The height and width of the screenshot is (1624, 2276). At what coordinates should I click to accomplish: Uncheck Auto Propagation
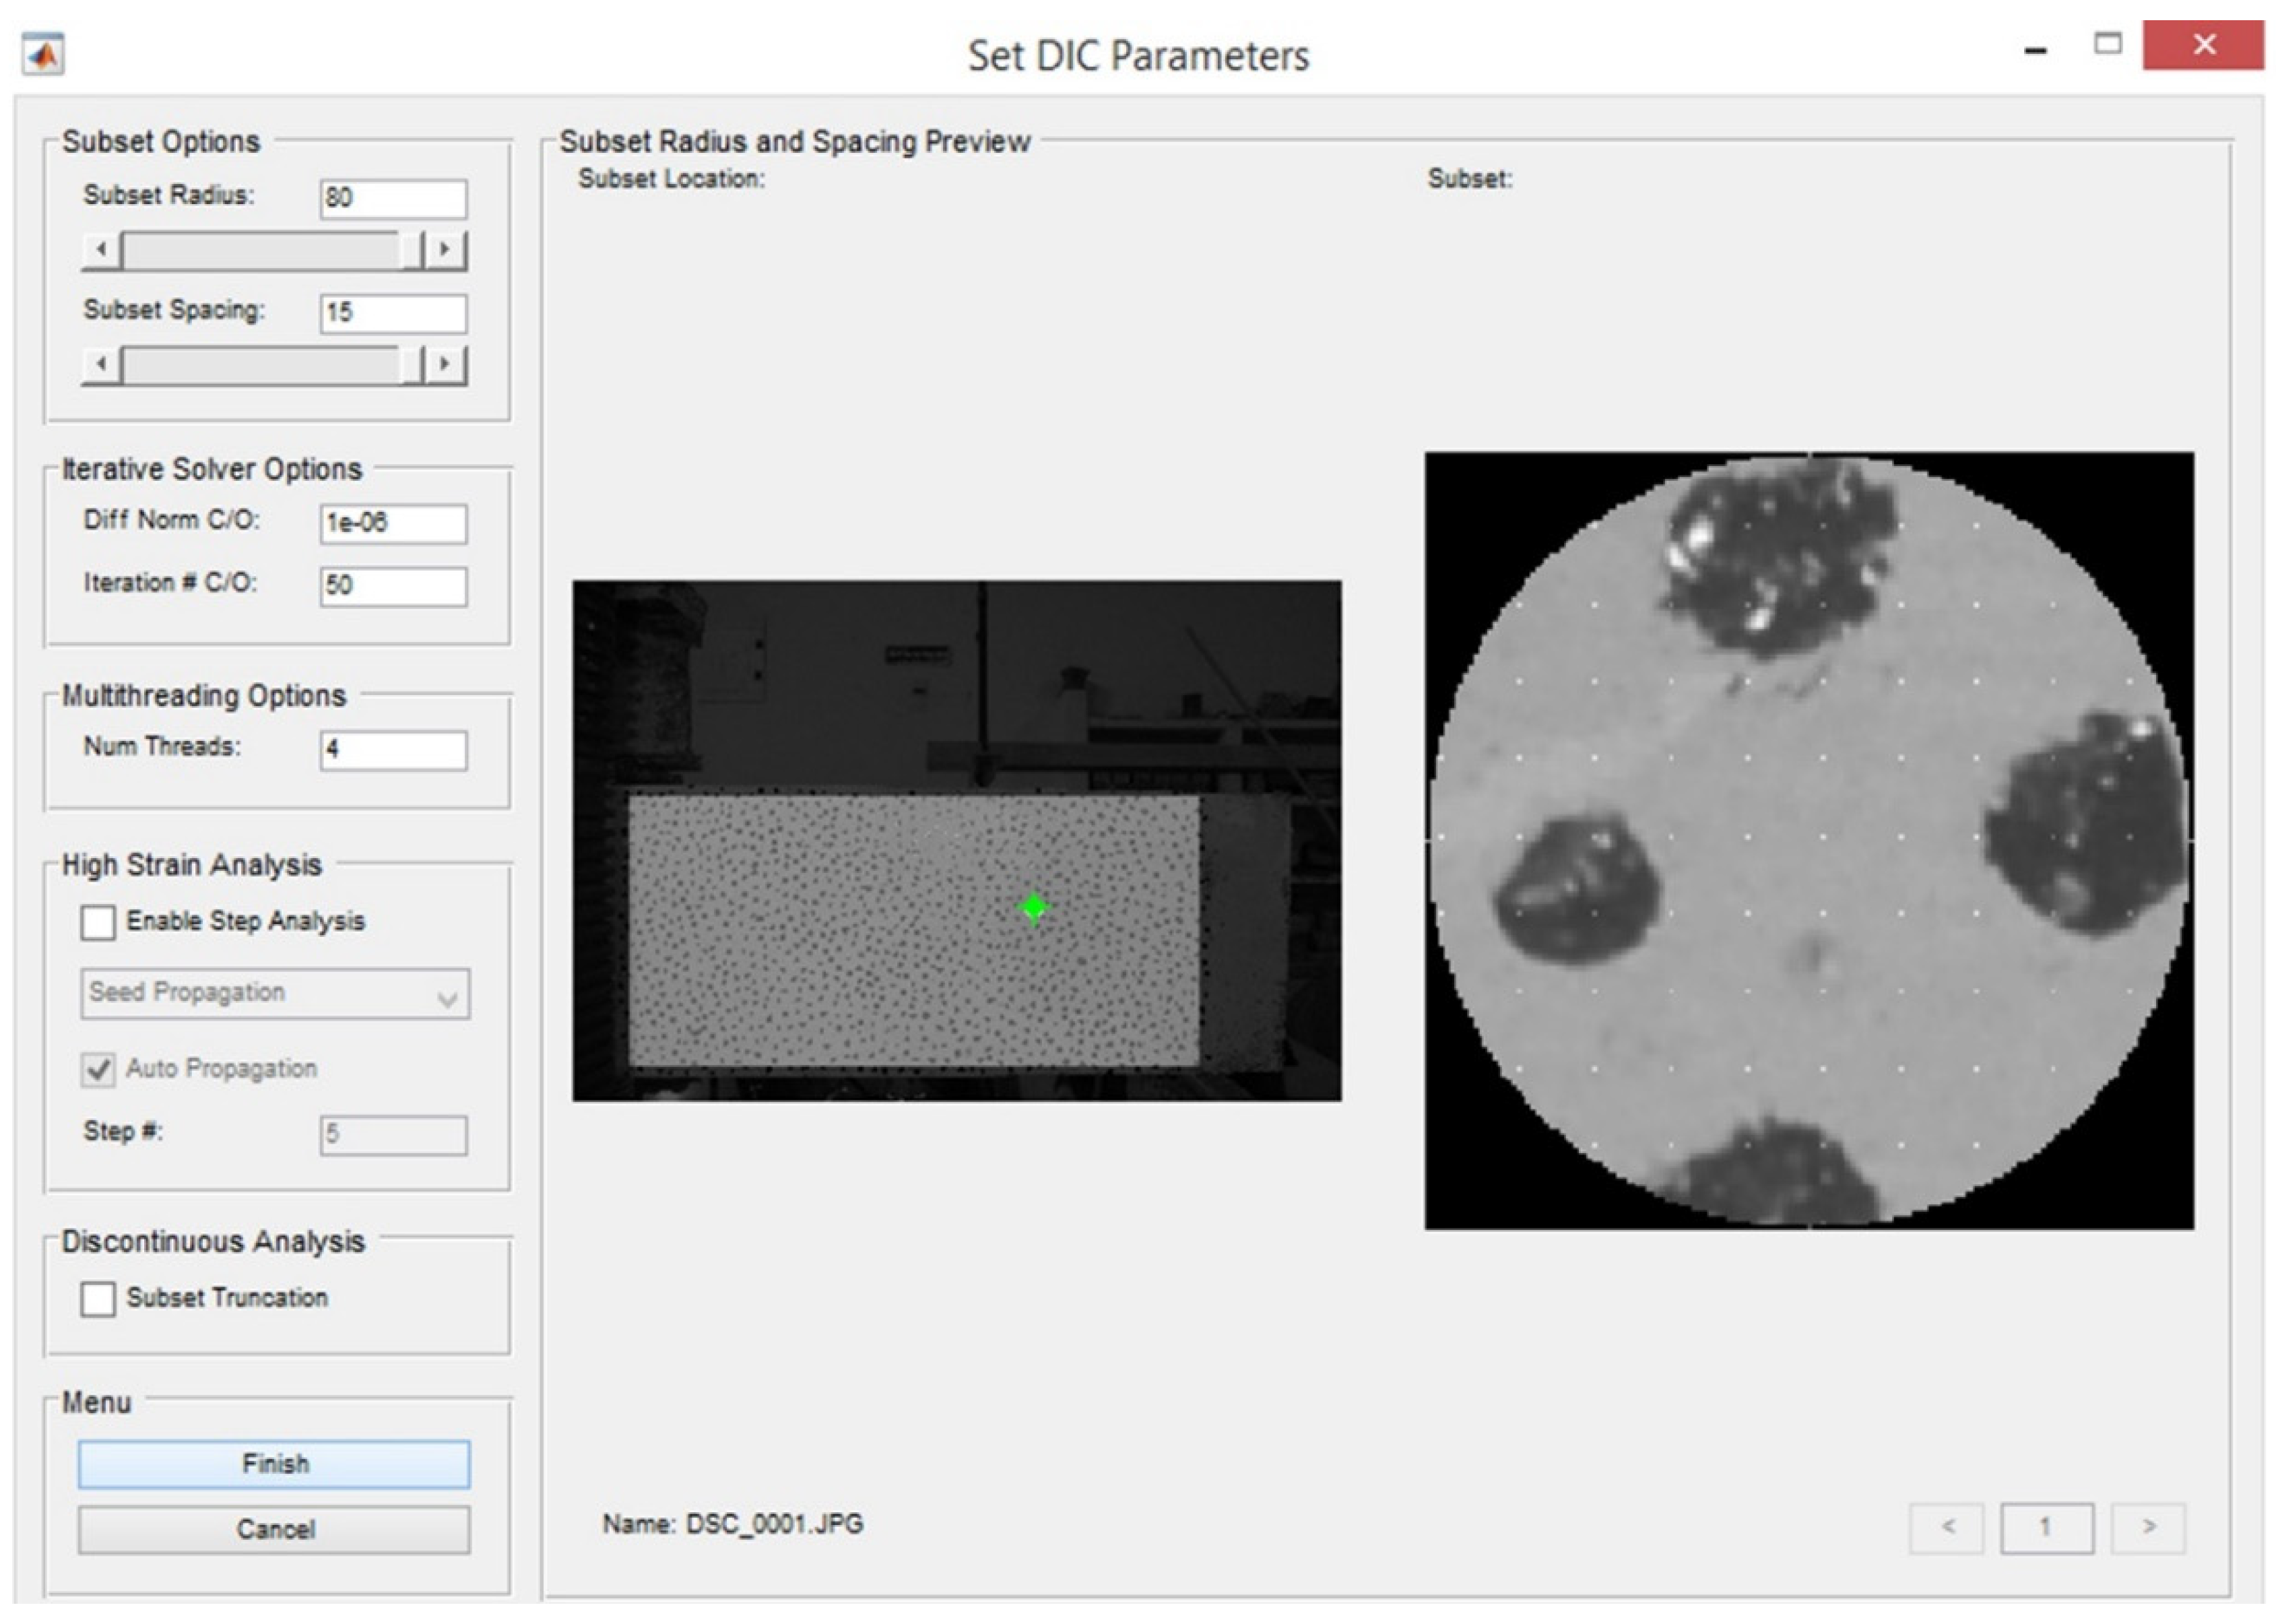click(x=99, y=1067)
